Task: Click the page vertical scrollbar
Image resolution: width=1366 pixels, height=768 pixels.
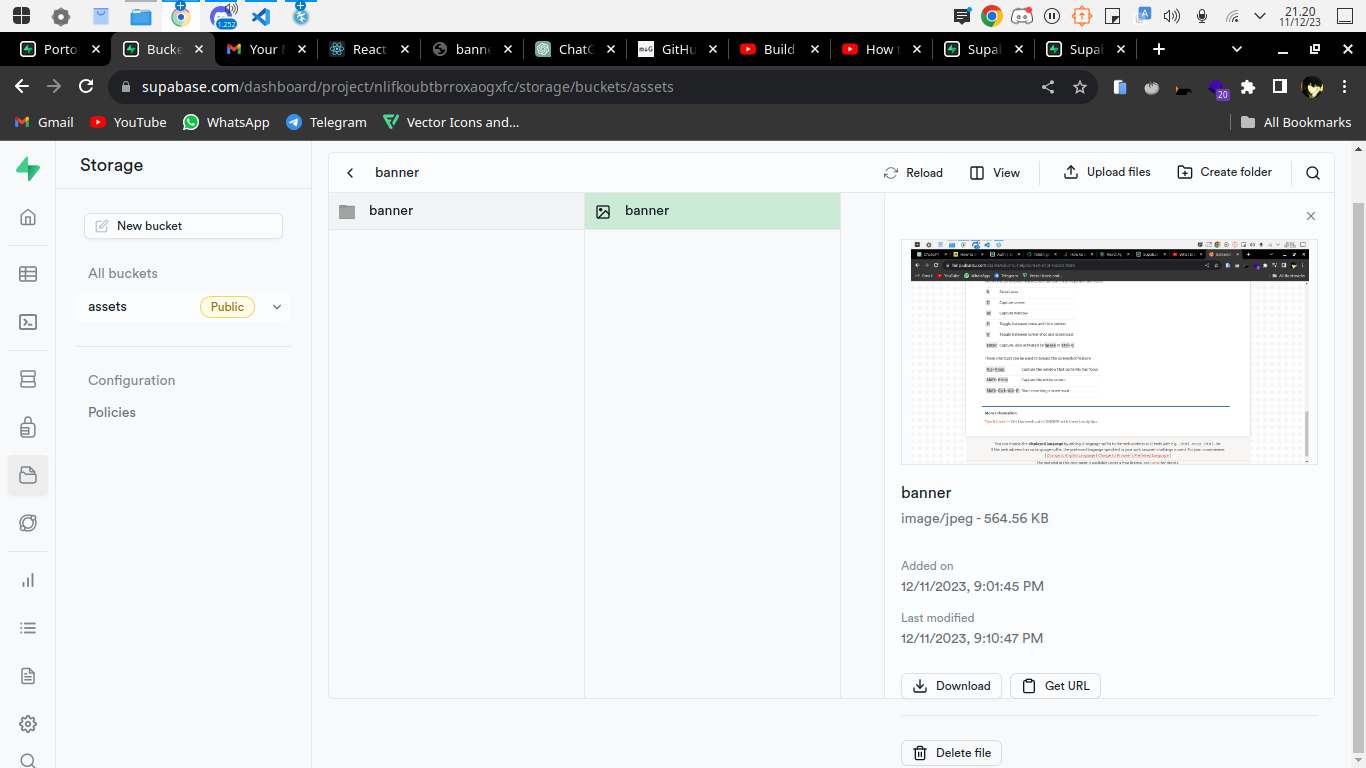Action: click(1358, 476)
